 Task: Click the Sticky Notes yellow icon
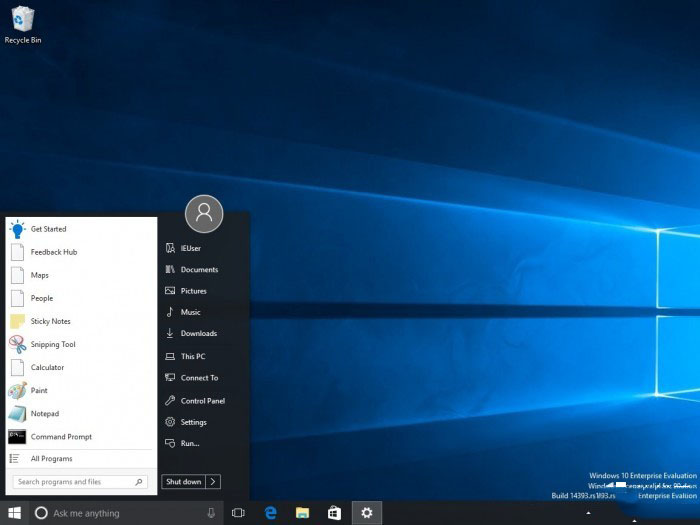17,321
